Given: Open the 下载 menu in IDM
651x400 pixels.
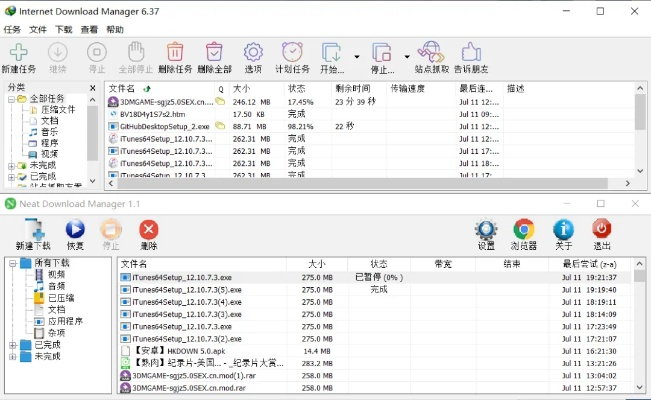Looking at the screenshot, I should 63,30.
